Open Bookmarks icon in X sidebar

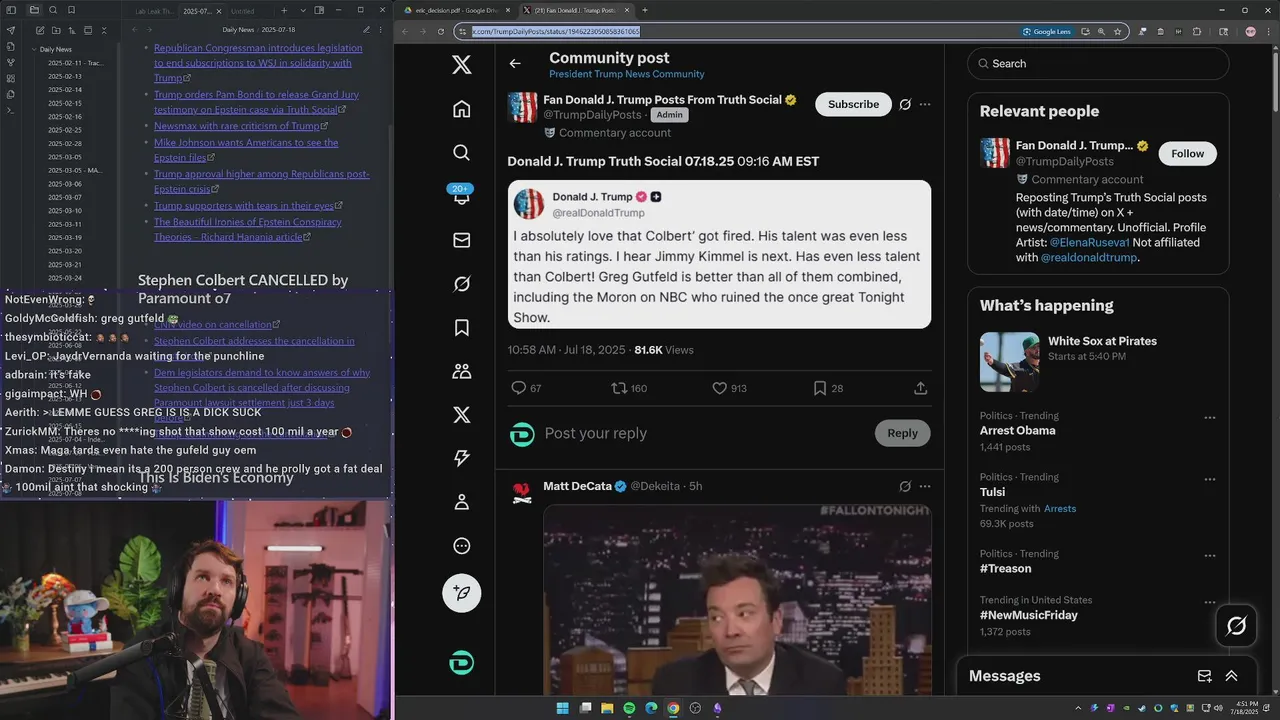click(x=461, y=327)
